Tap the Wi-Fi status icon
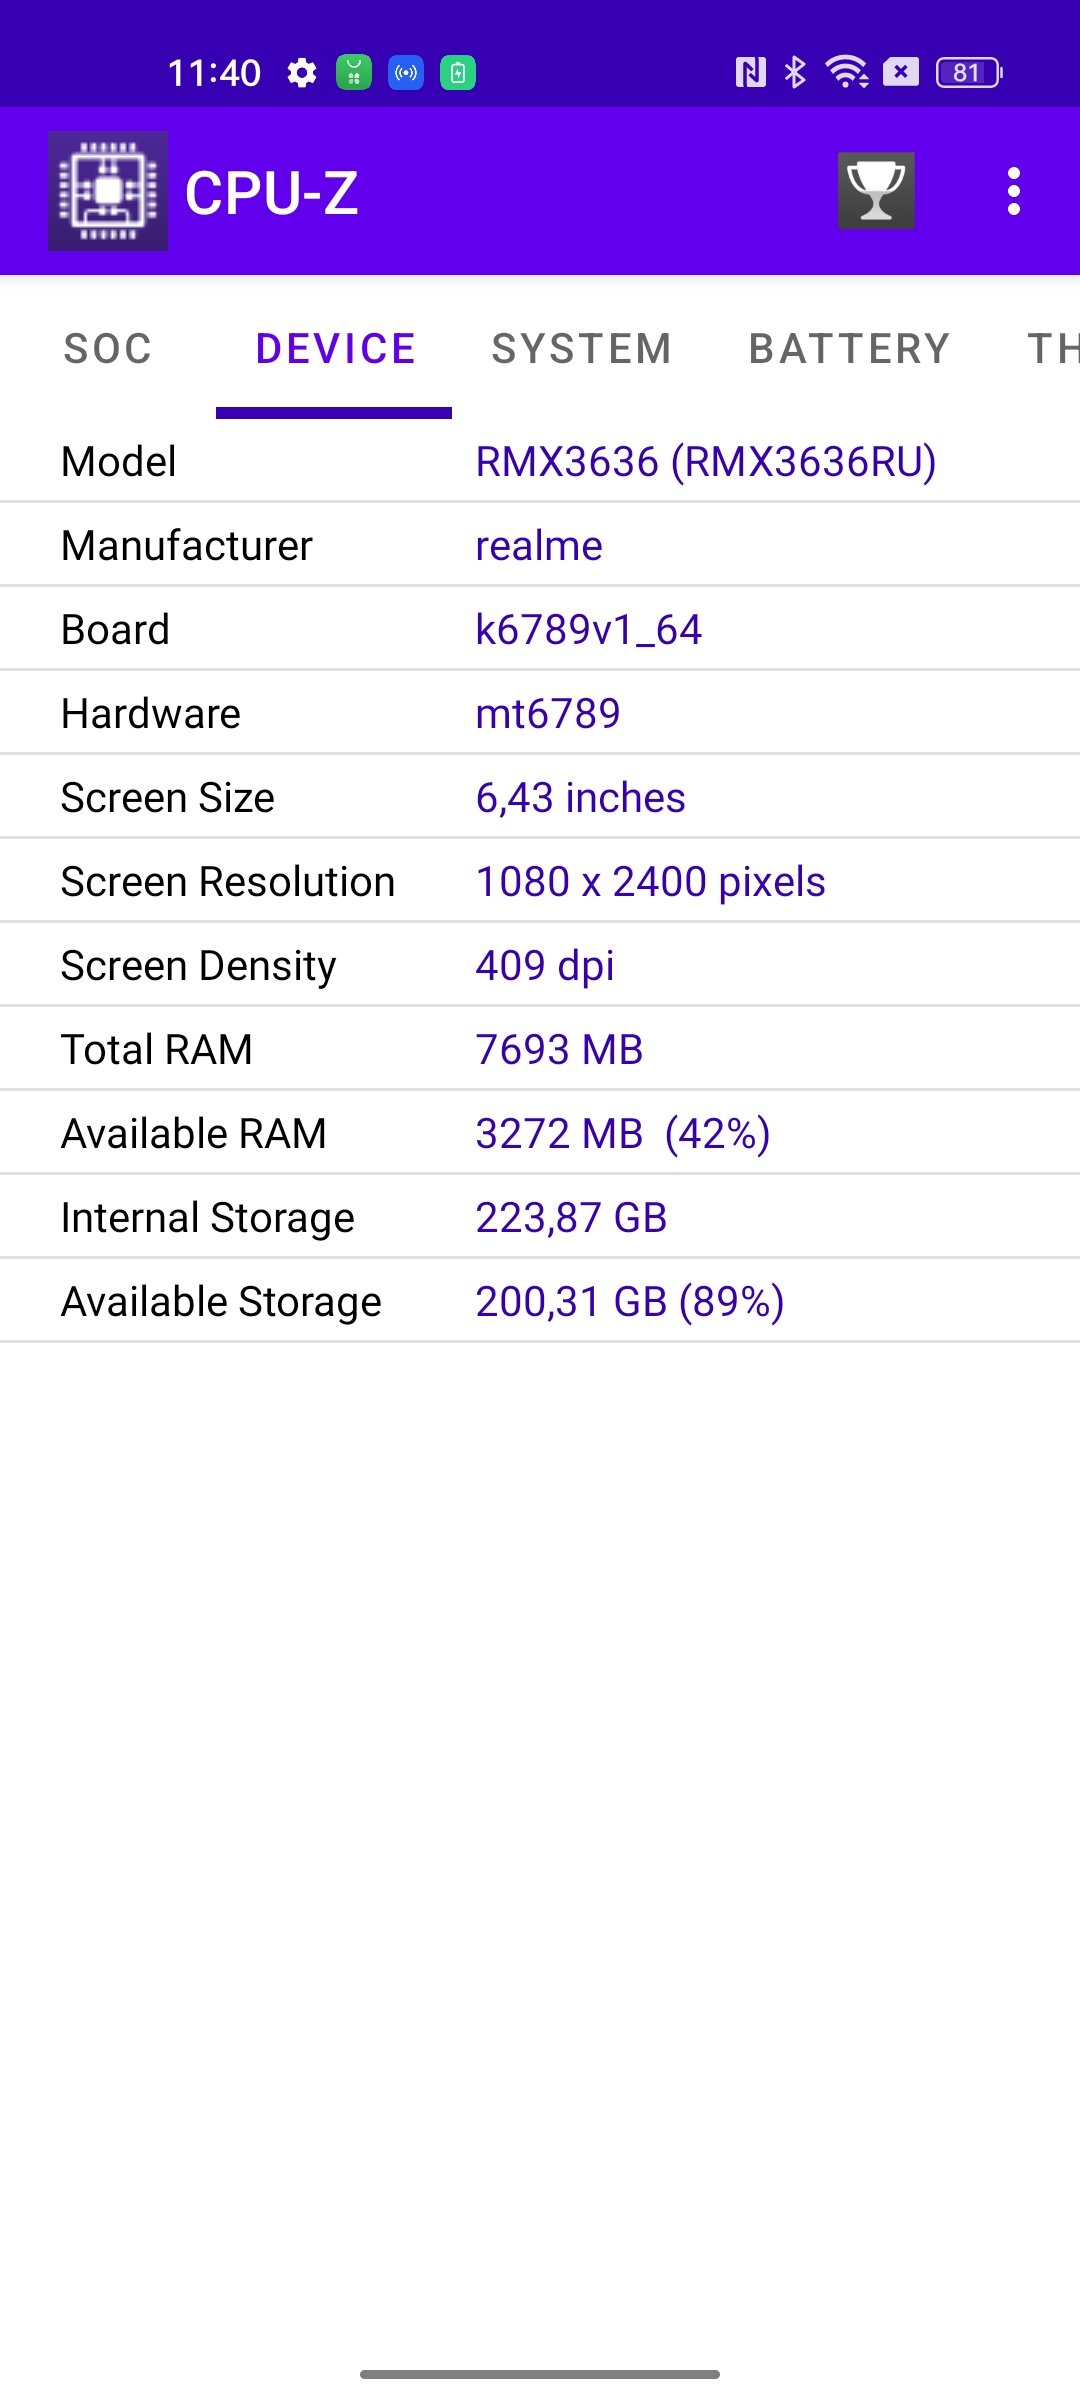This screenshot has width=1080, height=2400. tap(846, 72)
